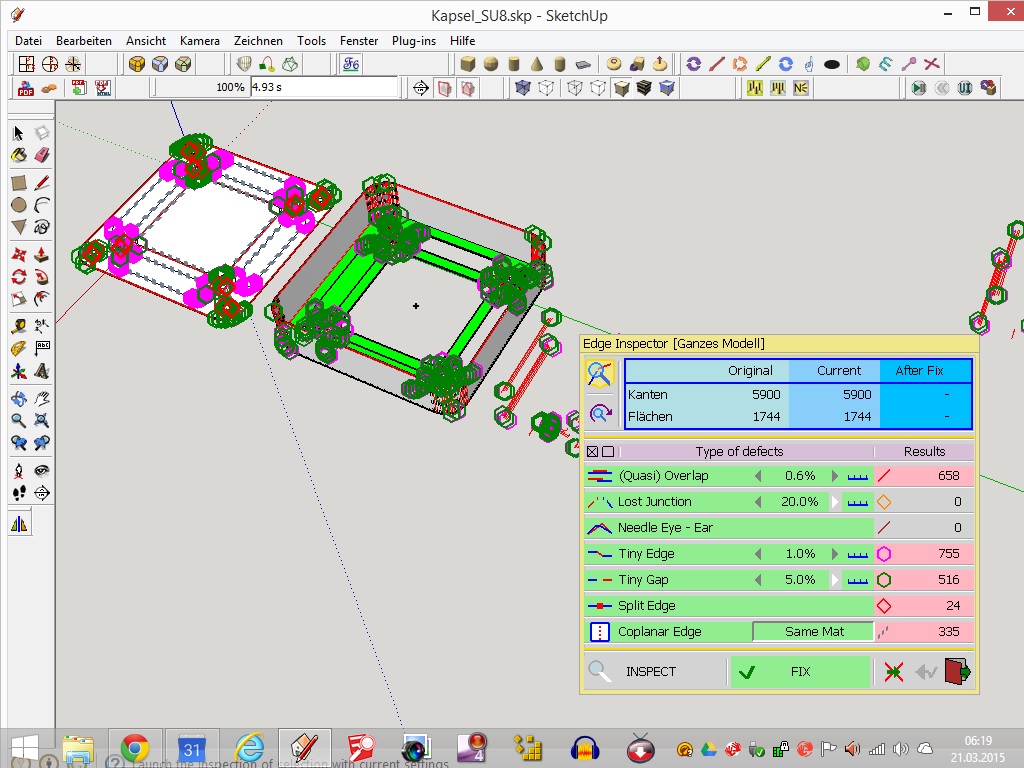The width and height of the screenshot is (1024, 768).
Task: Click the Push/Pull tool
Action: coord(41,253)
